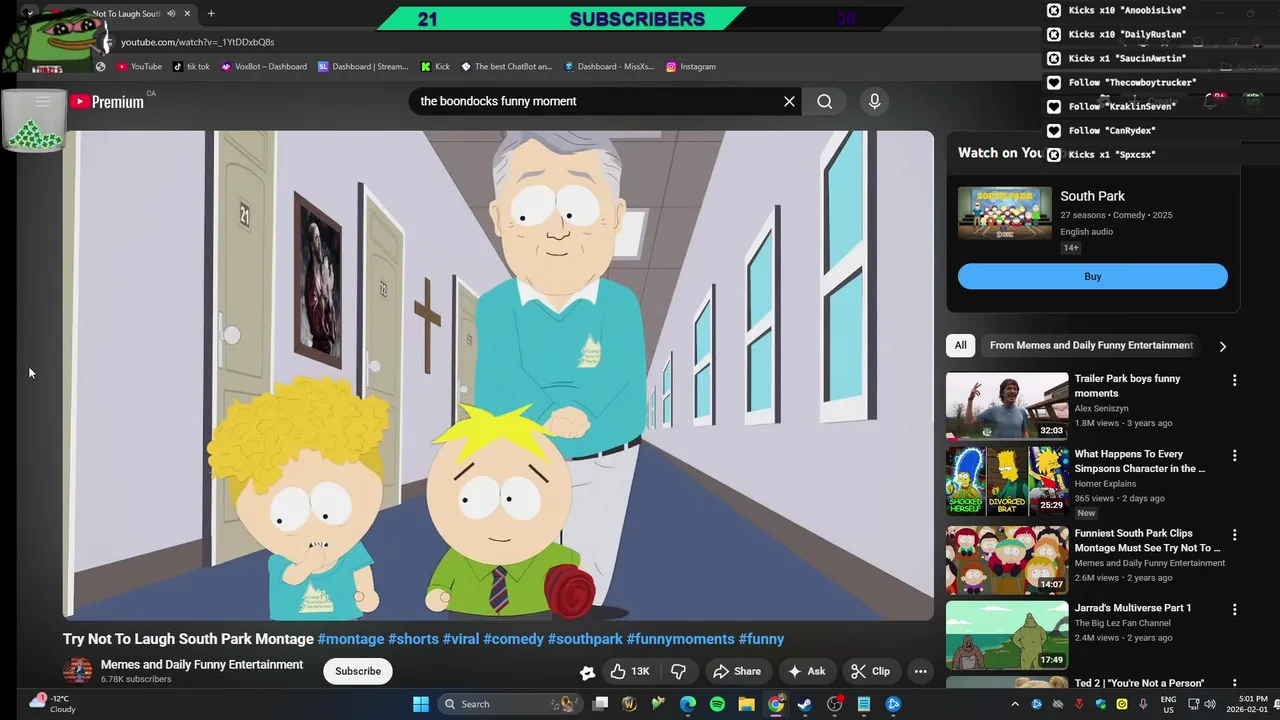The height and width of the screenshot is (720, 1280).
Task: Click the #funnymoments hashtag link
Action: (680, 639)
